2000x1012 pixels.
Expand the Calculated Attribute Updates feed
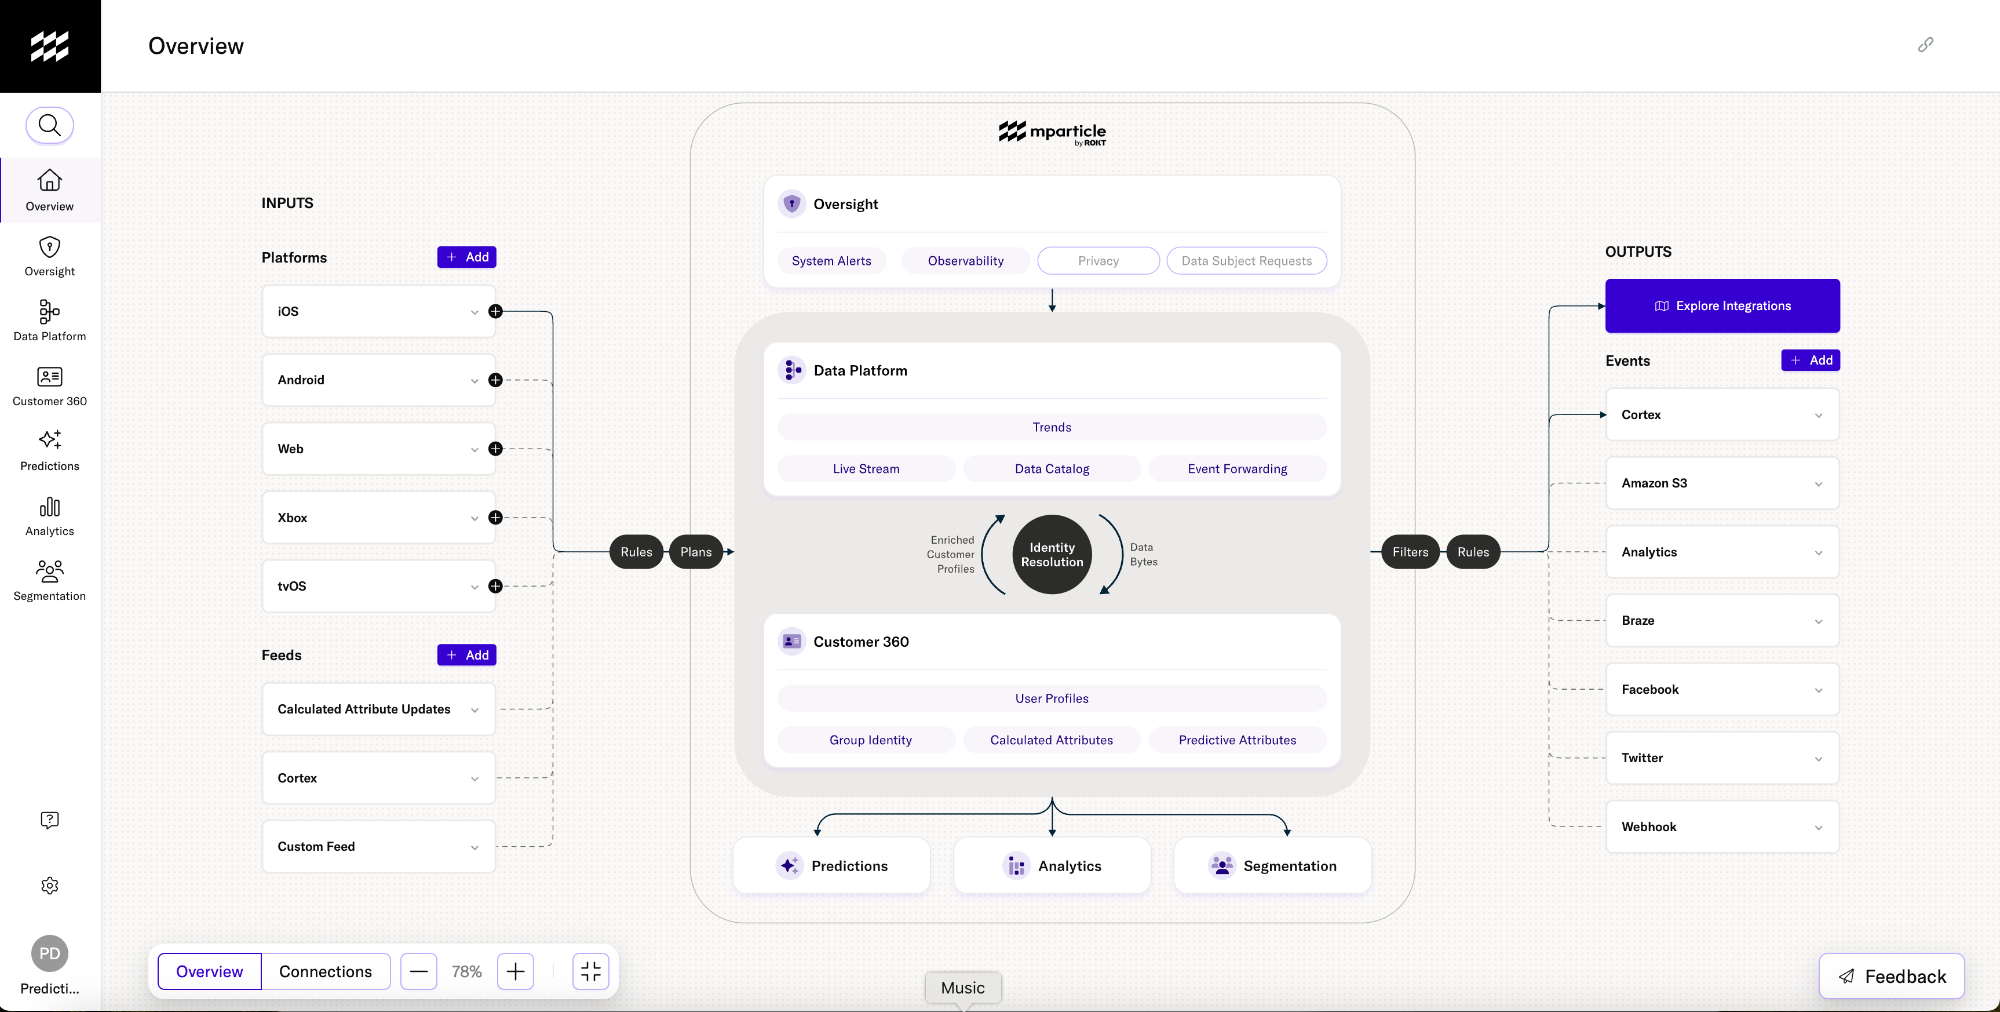point(474,710)
